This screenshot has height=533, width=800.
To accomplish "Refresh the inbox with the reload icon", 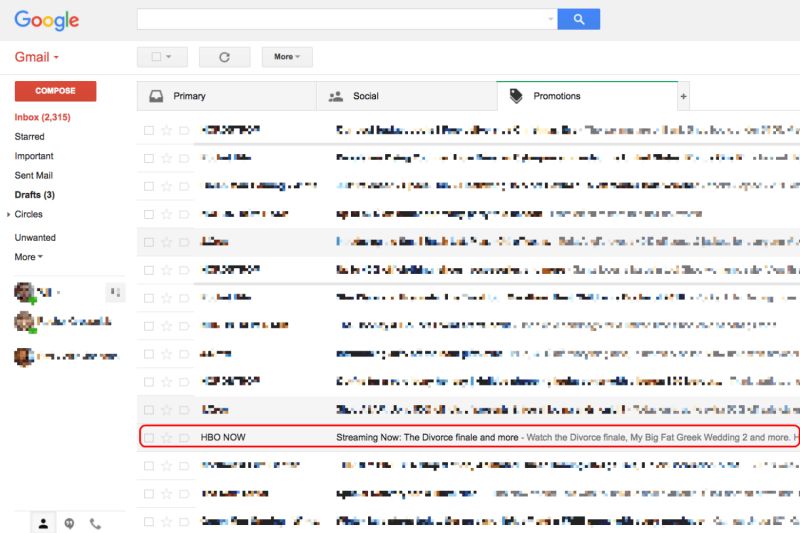I will coord(224,57).
